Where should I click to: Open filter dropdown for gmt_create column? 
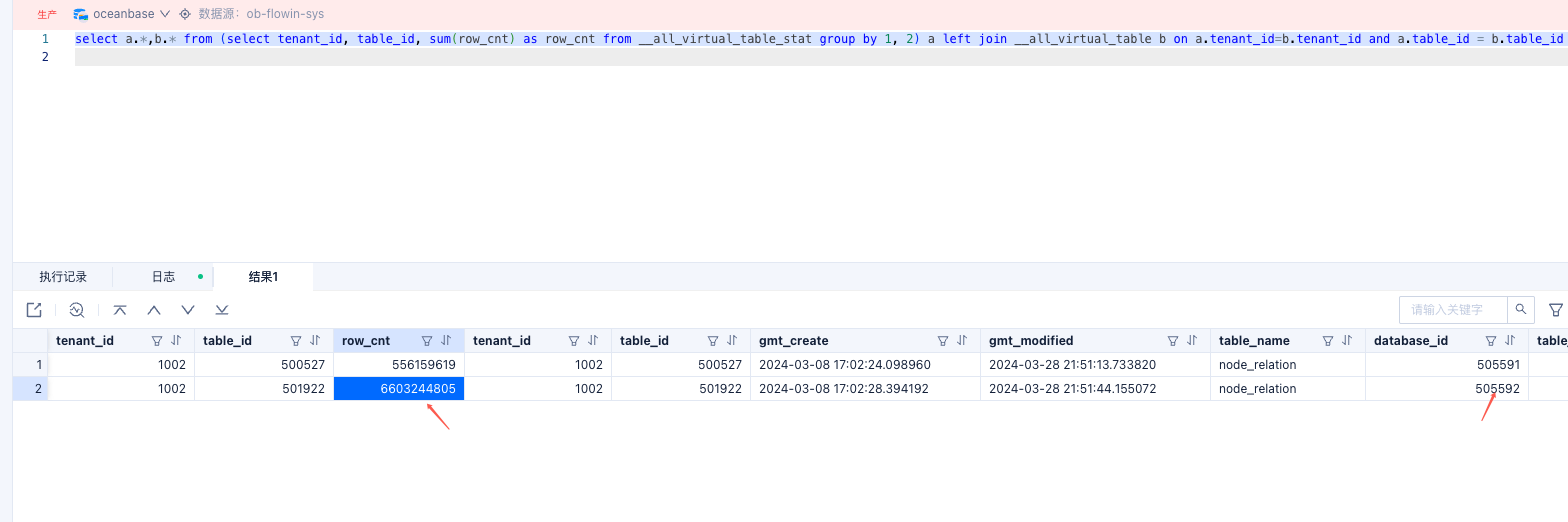coord(943,341)
